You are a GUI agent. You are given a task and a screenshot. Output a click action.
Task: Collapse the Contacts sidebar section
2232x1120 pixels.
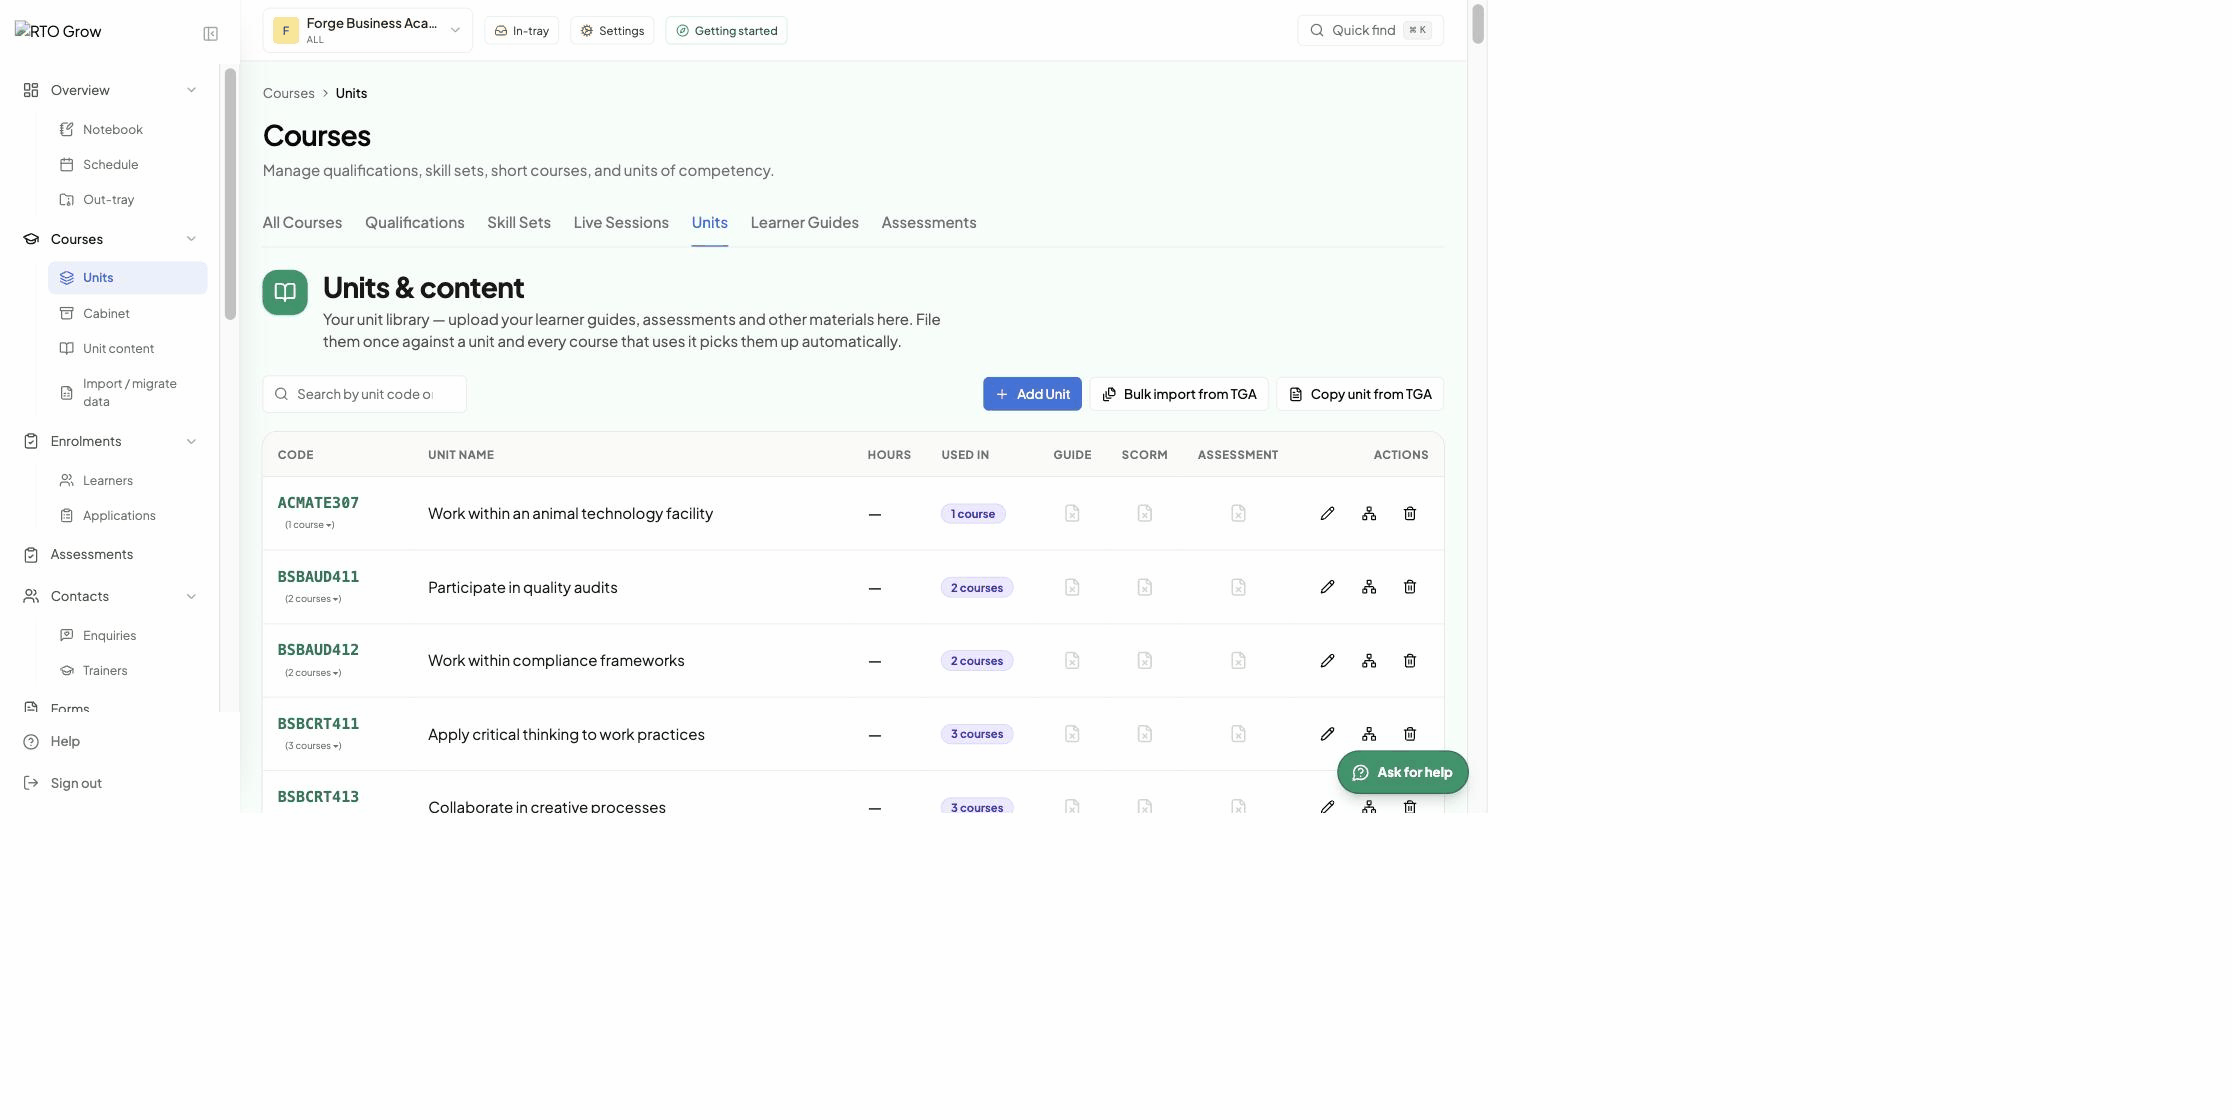pyautogui.click(x=191, y=596)
